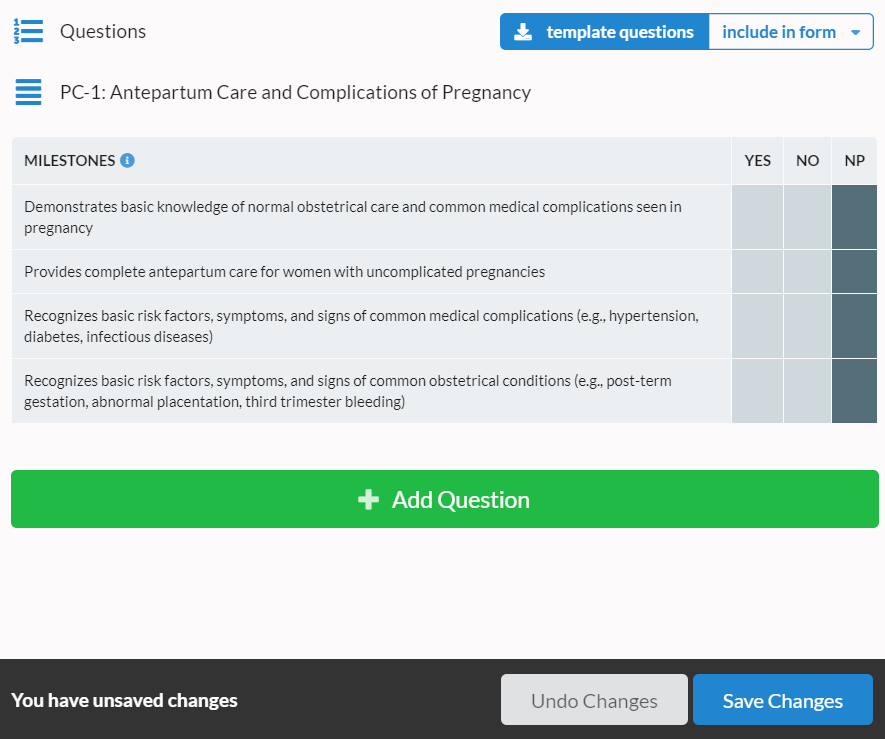
Task: Select NP for the obstetrical conditions milestone
Action: (x=854, y=391)
